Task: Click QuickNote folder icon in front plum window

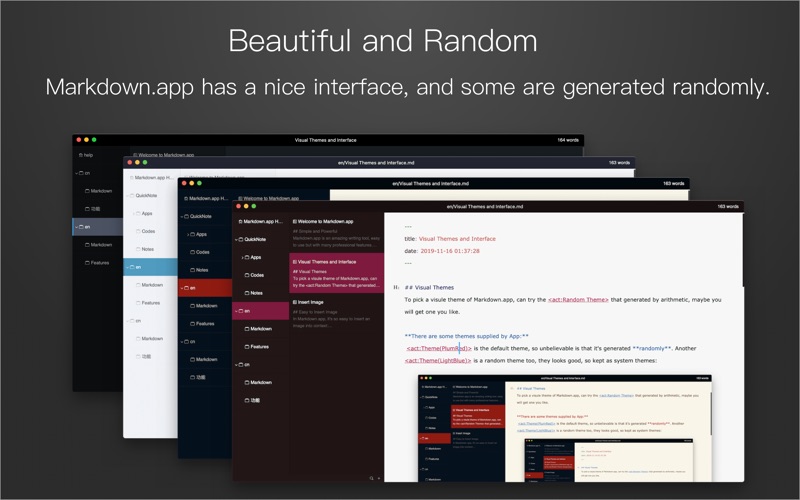Action: (241, 239)
